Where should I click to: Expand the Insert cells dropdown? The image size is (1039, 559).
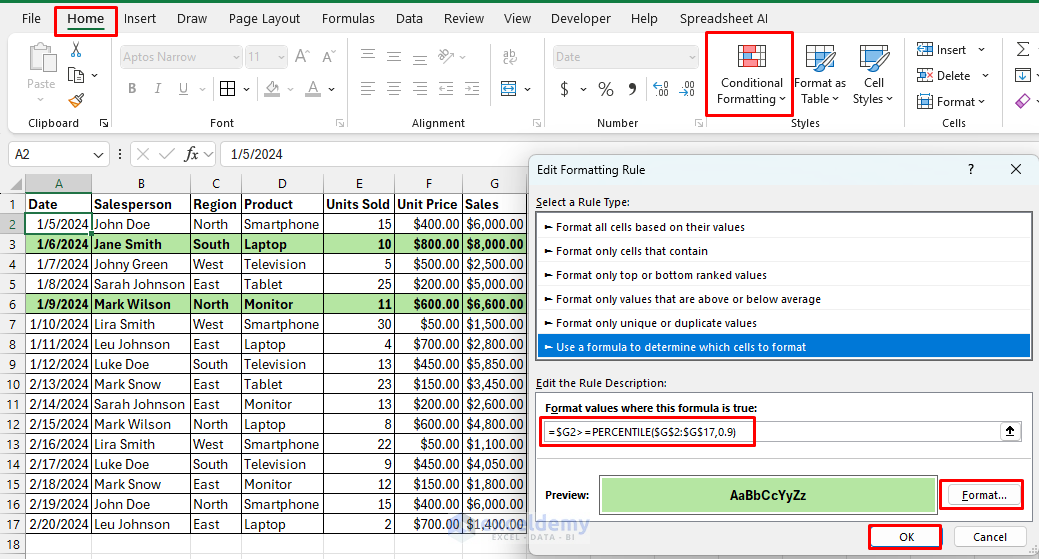981,50
